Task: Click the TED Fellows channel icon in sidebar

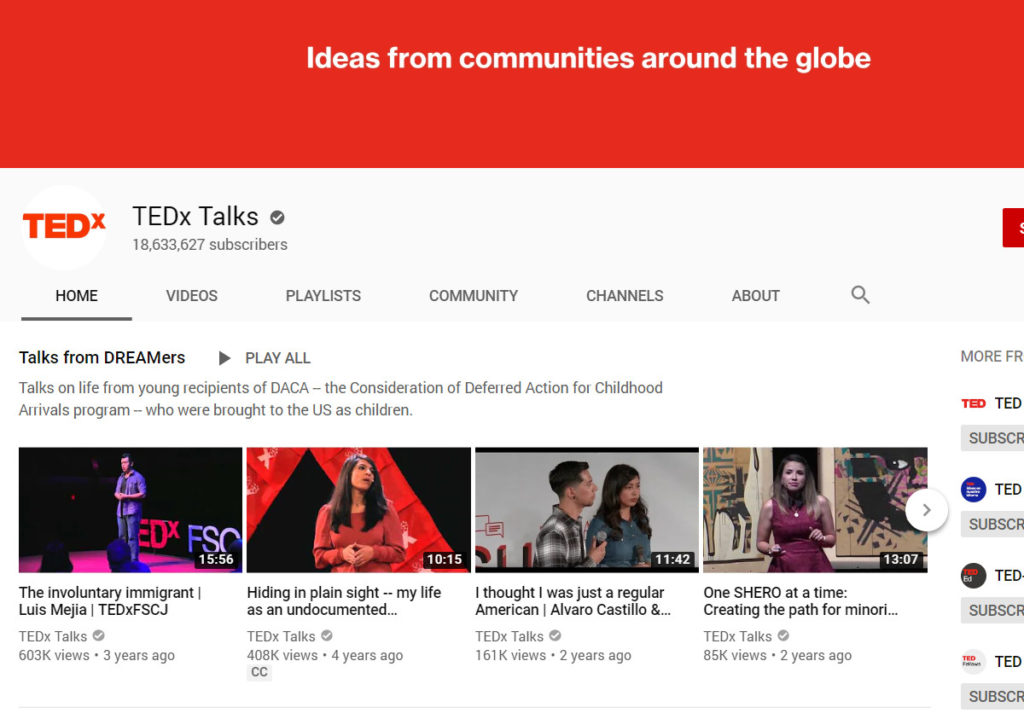Action: pyautogui.click(x=973, y=662)
